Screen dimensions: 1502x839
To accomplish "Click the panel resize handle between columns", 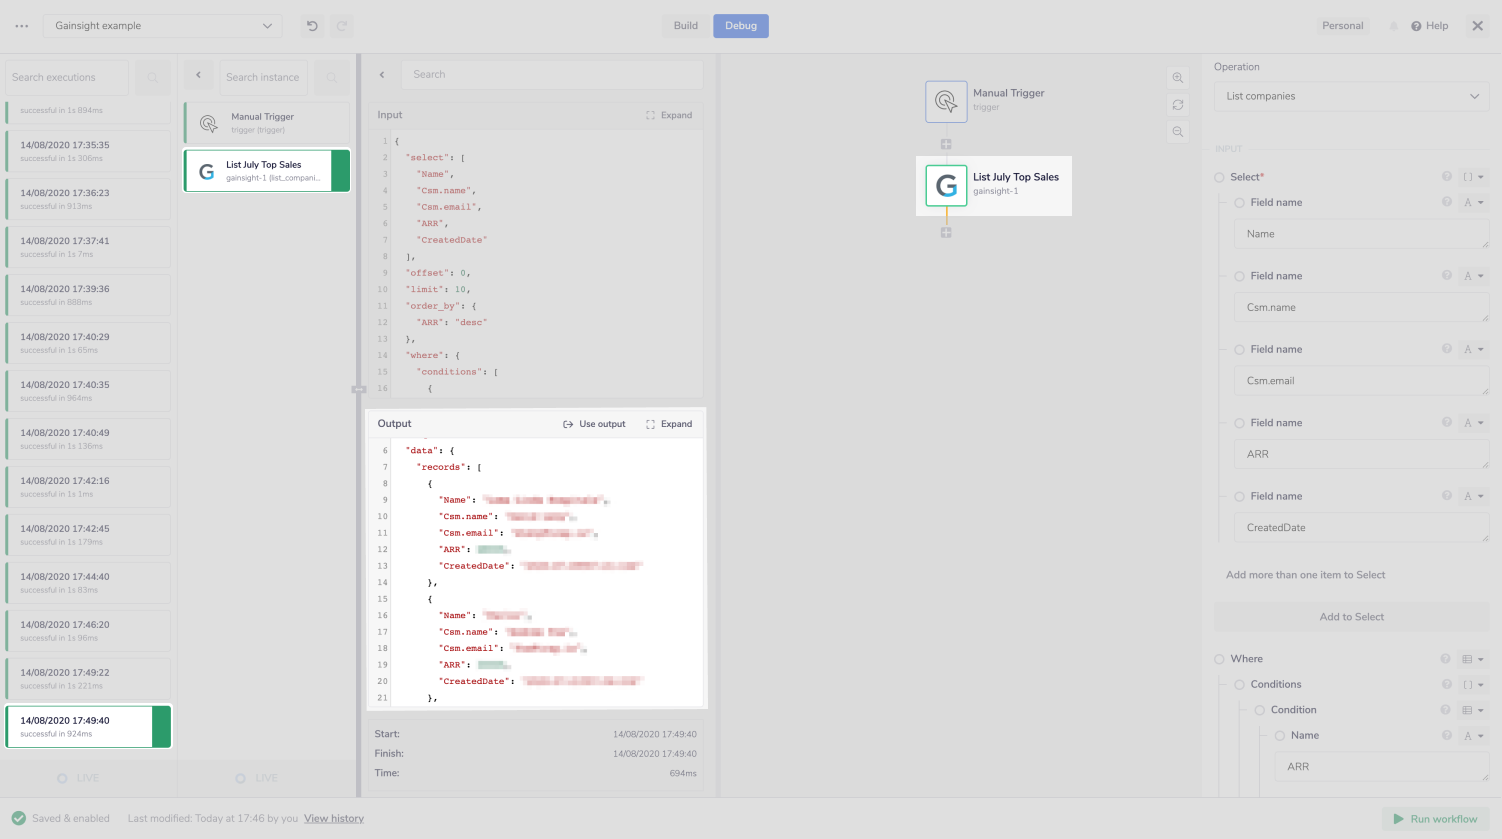I will point(359,389).
